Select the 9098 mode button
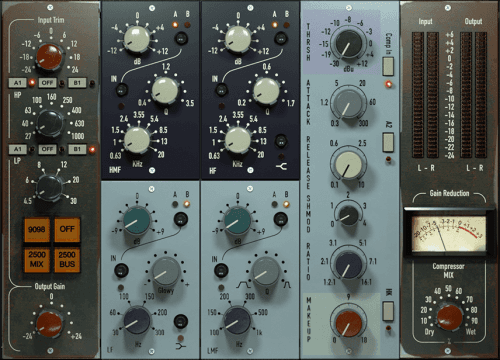 coord(37,229)
